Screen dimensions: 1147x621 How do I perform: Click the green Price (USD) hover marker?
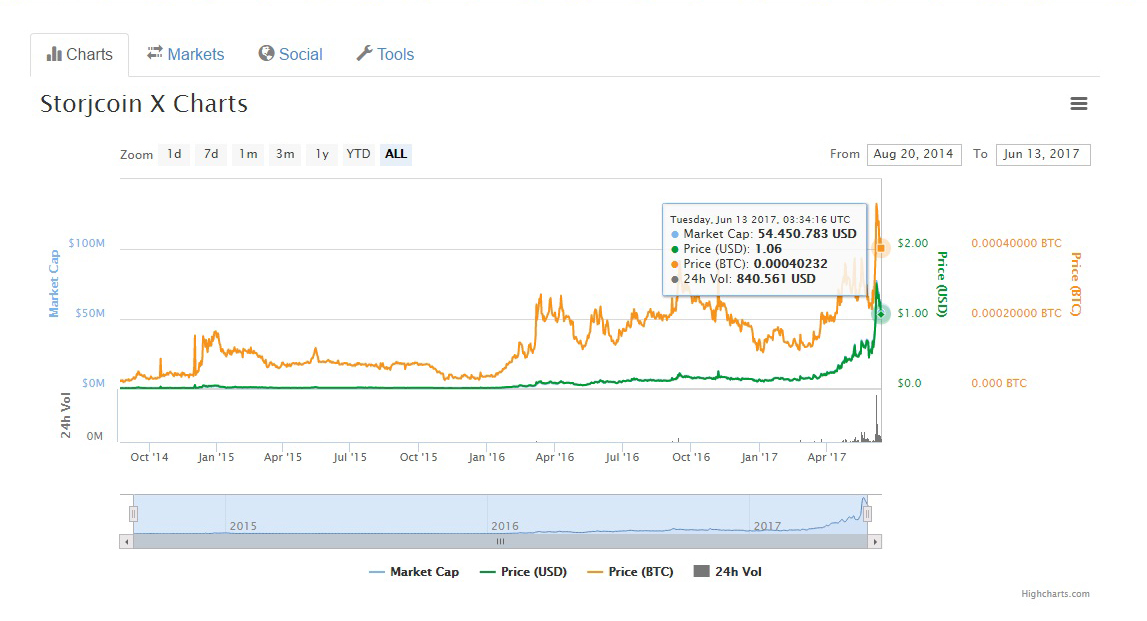point(881,313)
